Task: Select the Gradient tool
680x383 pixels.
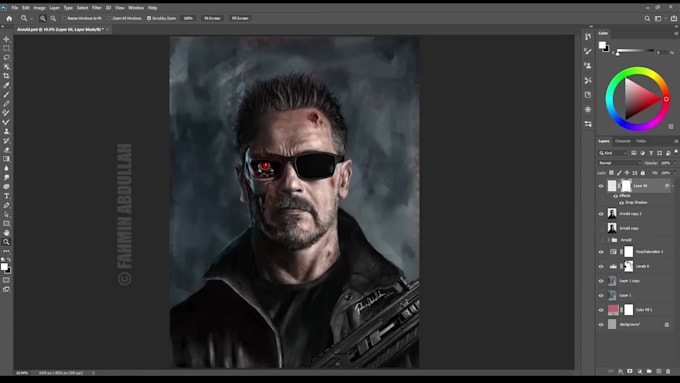Action: [x=6, y=159]
